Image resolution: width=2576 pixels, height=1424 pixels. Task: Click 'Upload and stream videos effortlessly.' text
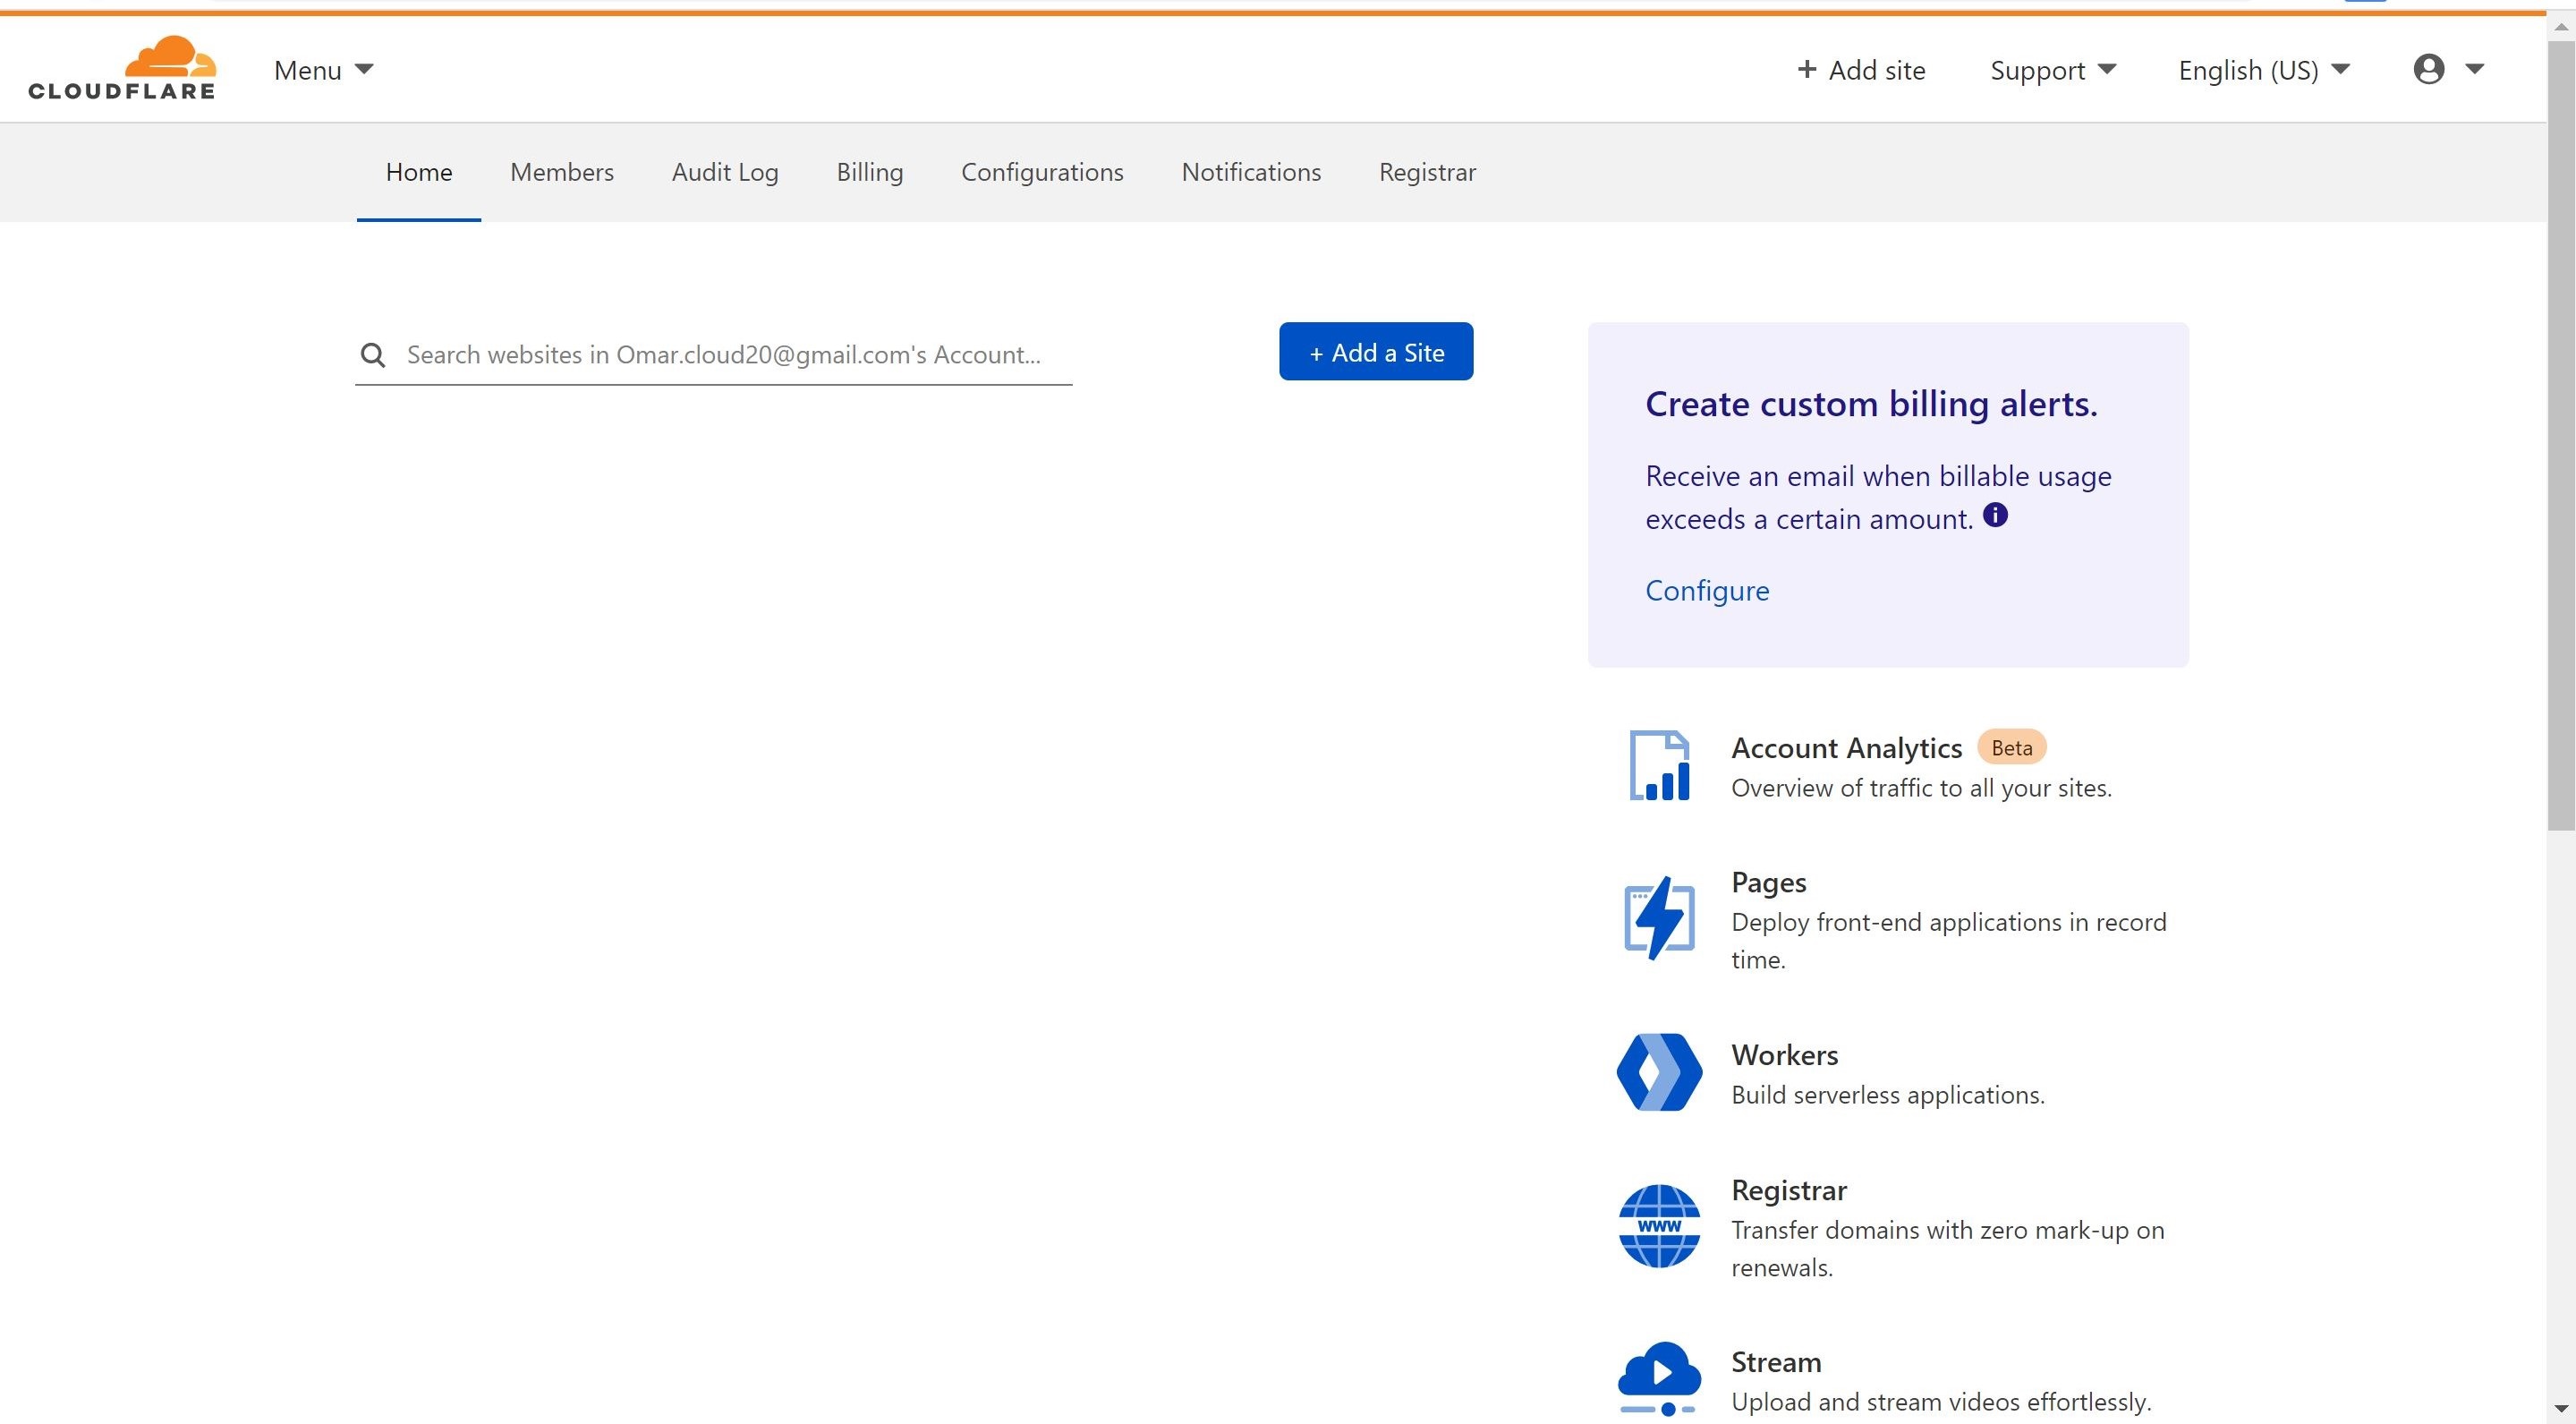(1941, 1402)
